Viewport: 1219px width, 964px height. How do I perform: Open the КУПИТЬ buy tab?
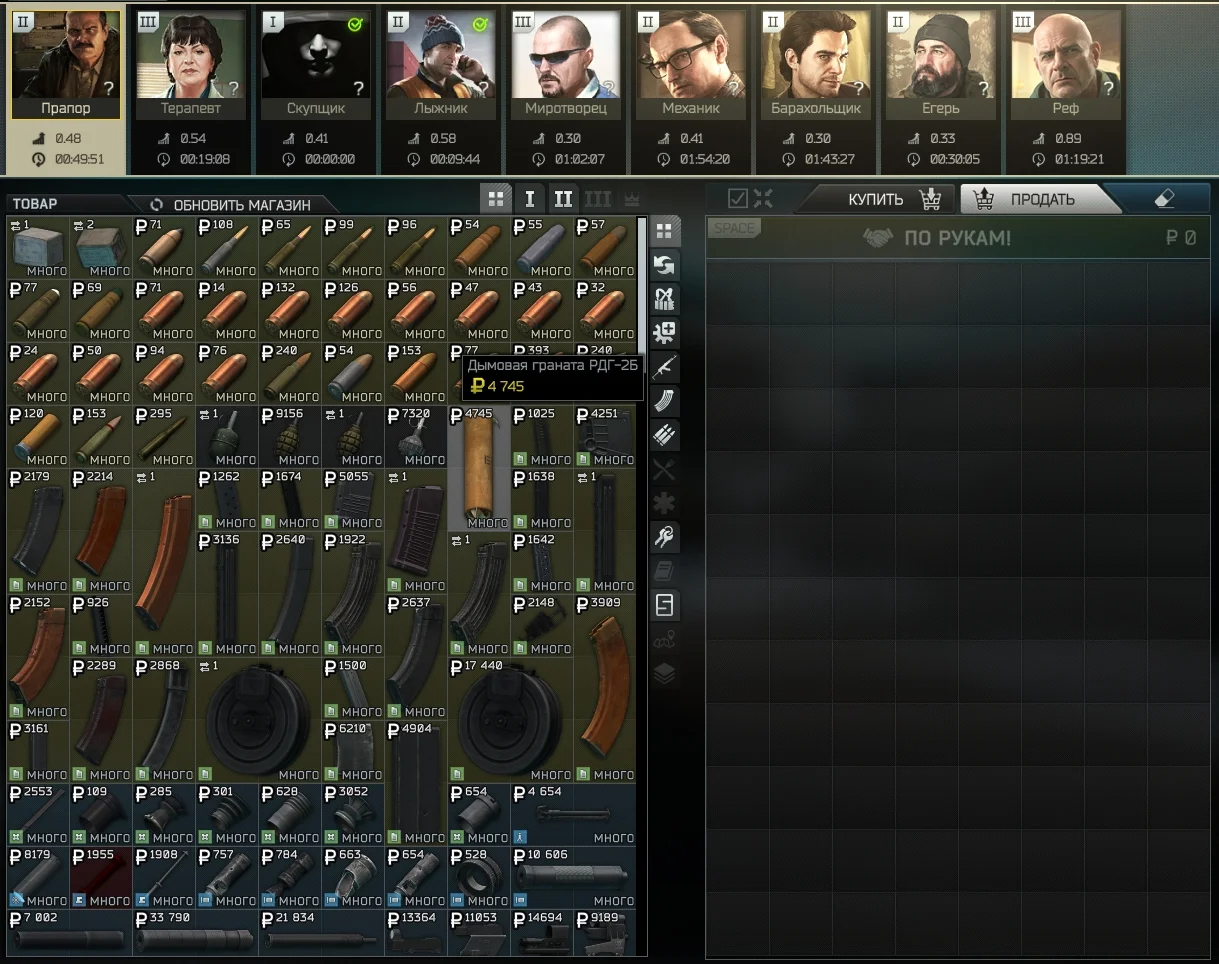click(x=877, y=199)
